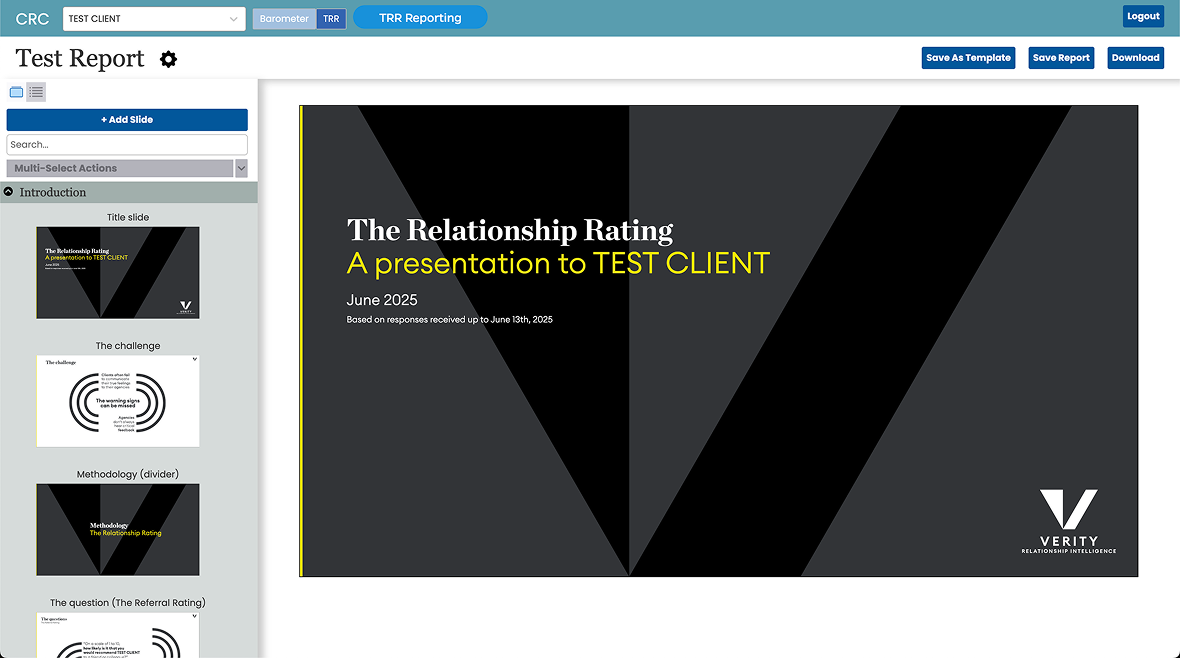Screen dimensions: 1180x658
Task: Click 'Title slide' label
Action: coord(128,217)
